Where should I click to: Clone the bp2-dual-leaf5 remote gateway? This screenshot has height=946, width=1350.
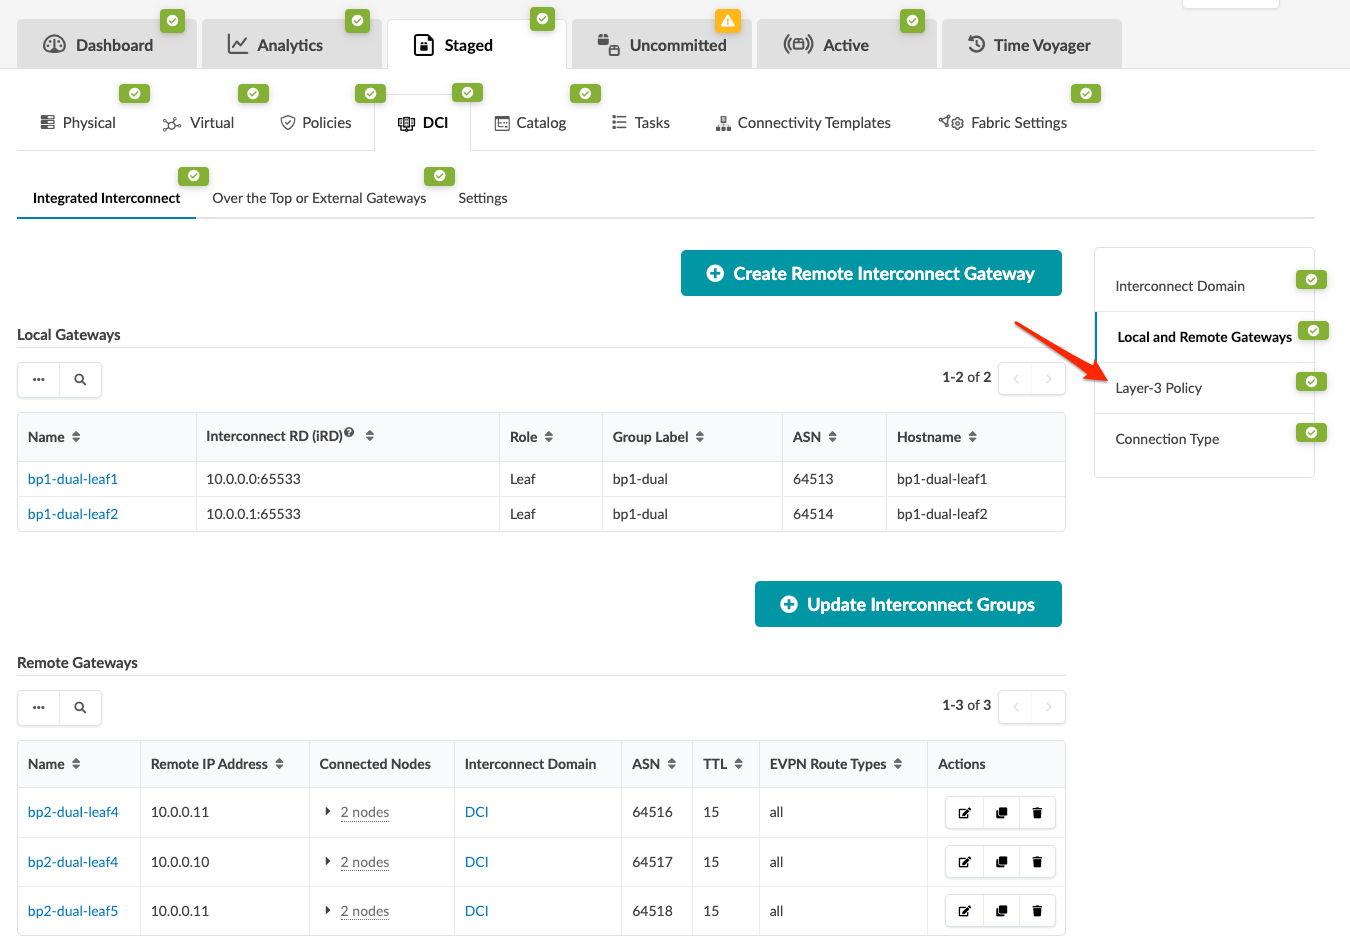[1001, 911]
